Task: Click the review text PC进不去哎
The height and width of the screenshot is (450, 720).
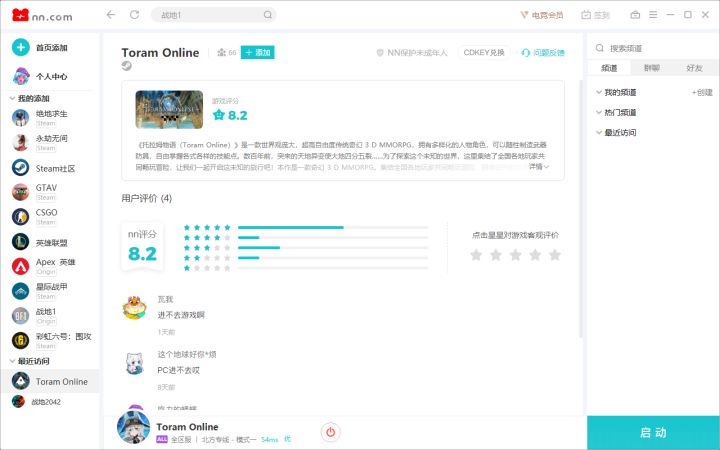Action: tap(179, 370)
